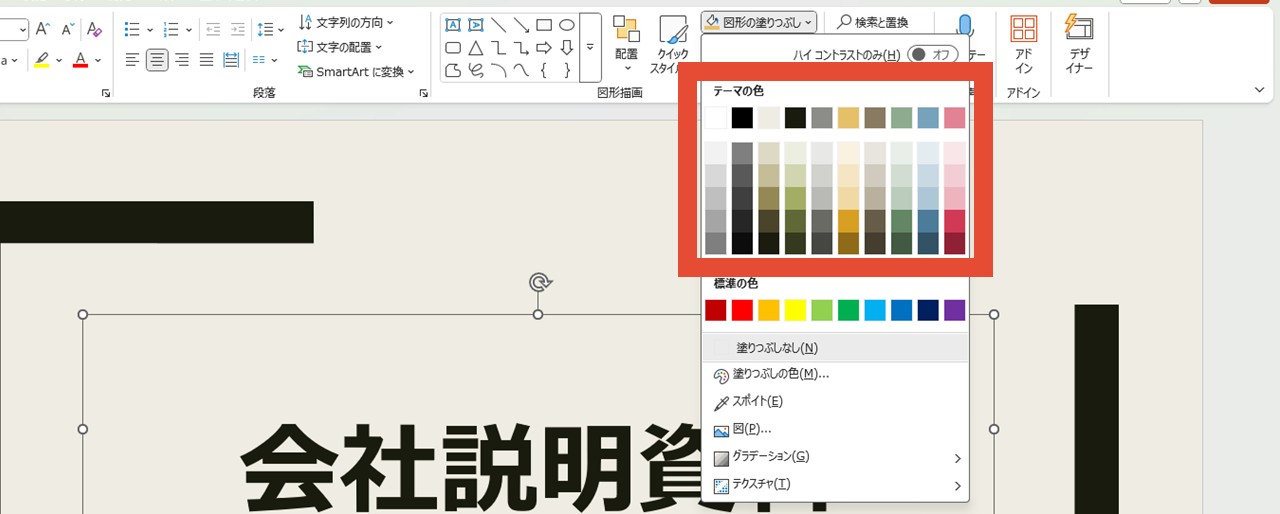Click the rotation handle above the text box
Image resolution: width=1280 pixels, height=514 pixels.
[540, 283]
